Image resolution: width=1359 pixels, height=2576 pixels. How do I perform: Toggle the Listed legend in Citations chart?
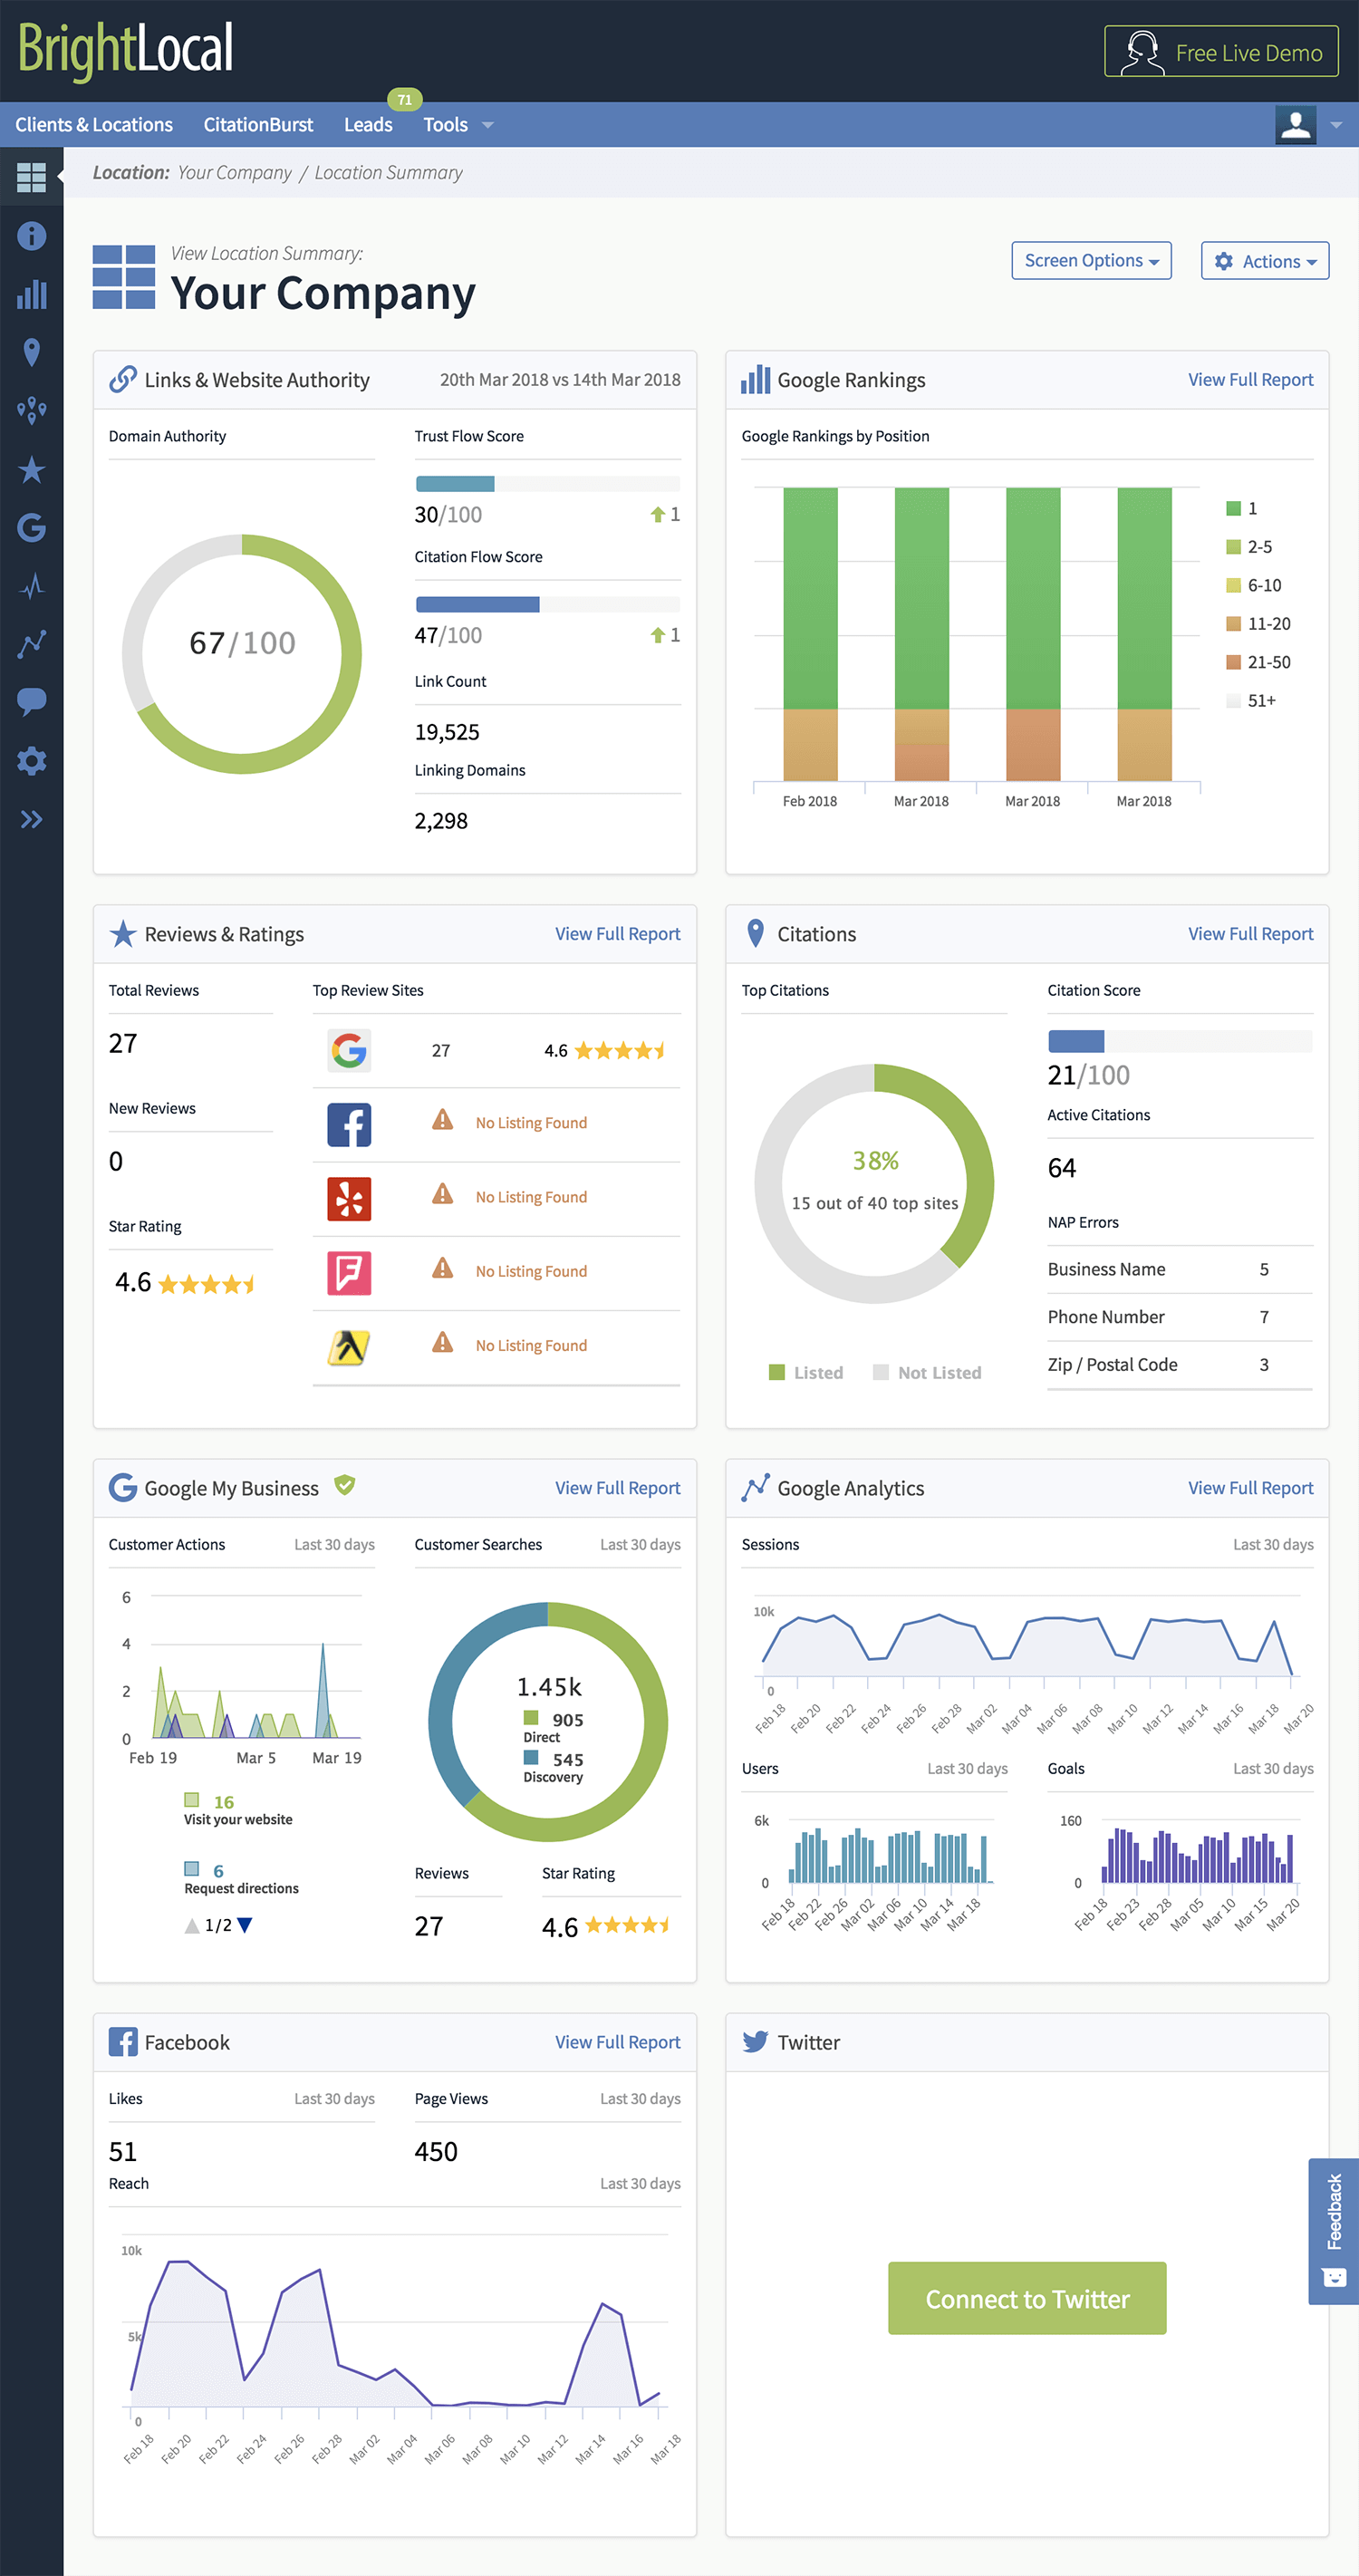coord(806,1373)
